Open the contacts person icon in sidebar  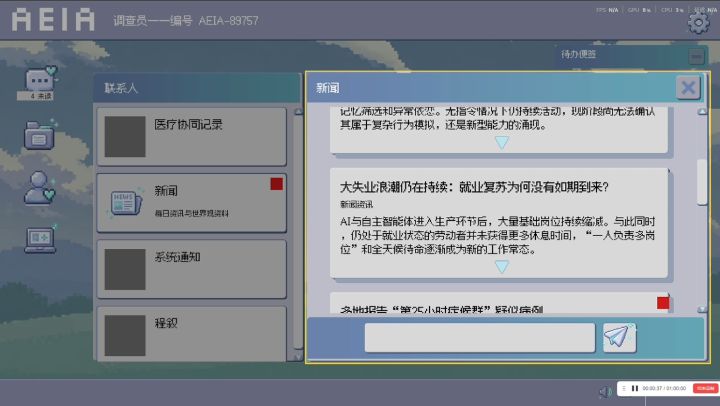pos(39,187)
